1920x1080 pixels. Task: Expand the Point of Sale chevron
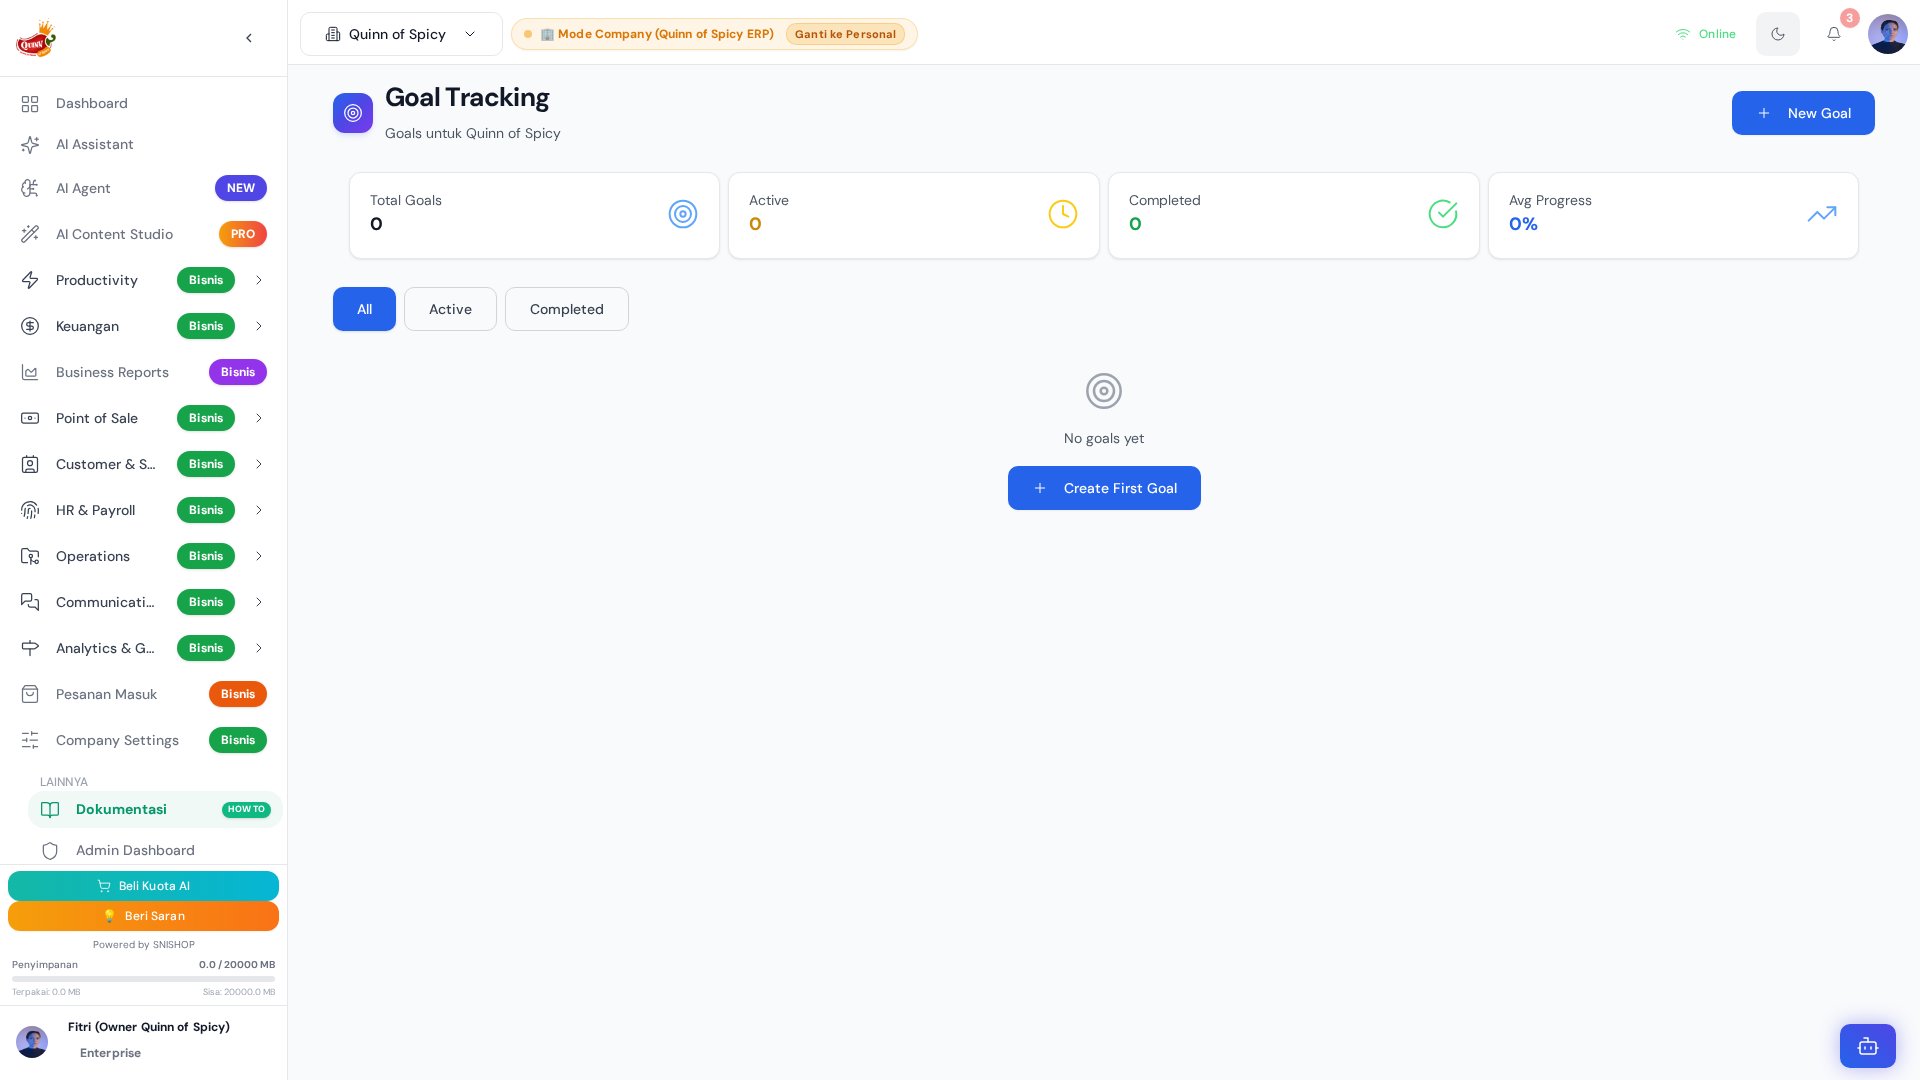[259, 418]
